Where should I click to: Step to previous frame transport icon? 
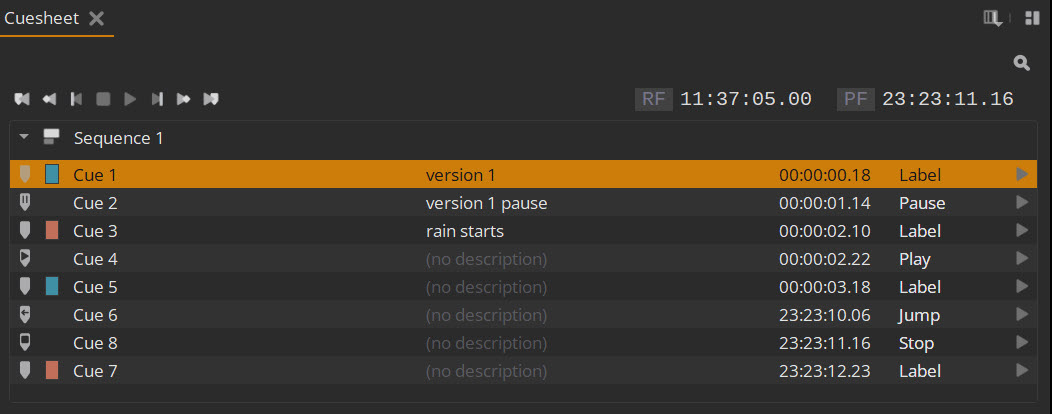pyautogui.click(x=76, y=99)
